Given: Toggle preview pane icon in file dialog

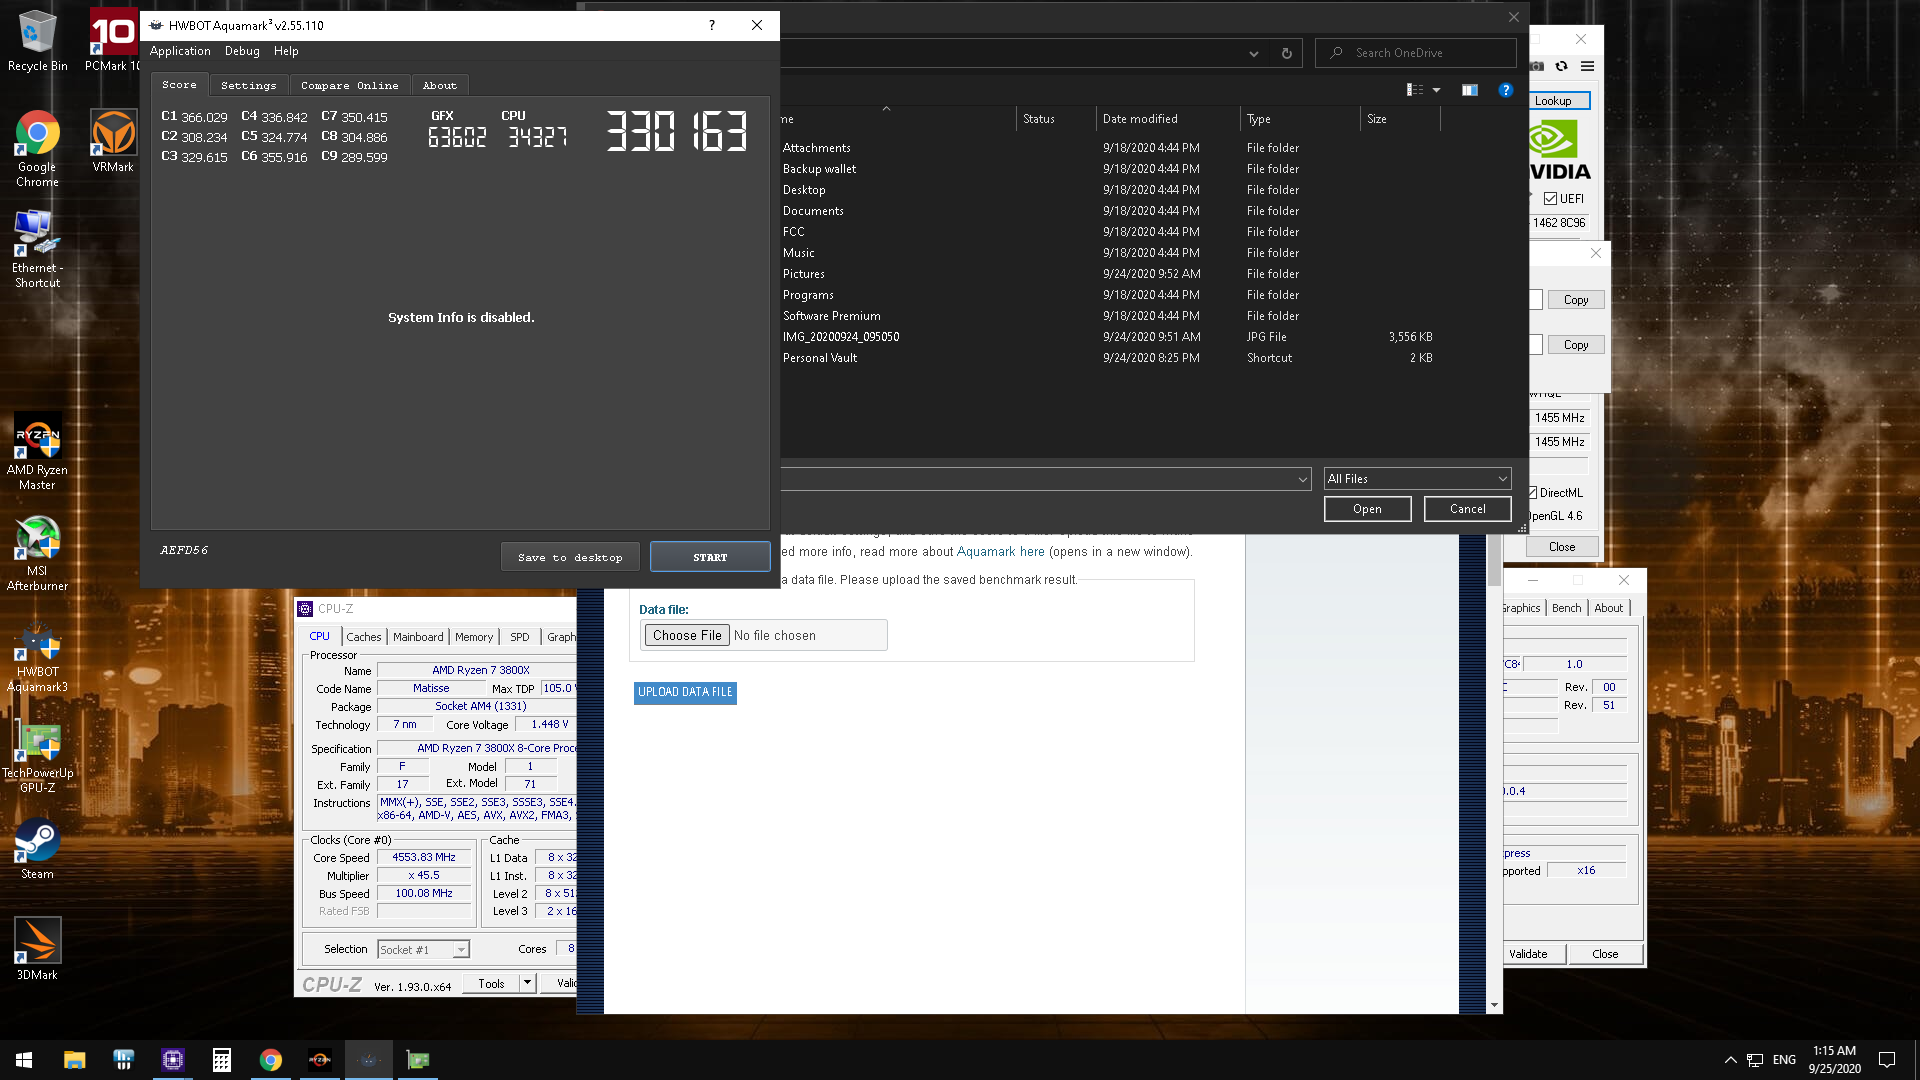Looking at the screenshot, I should click(1469, 90).
